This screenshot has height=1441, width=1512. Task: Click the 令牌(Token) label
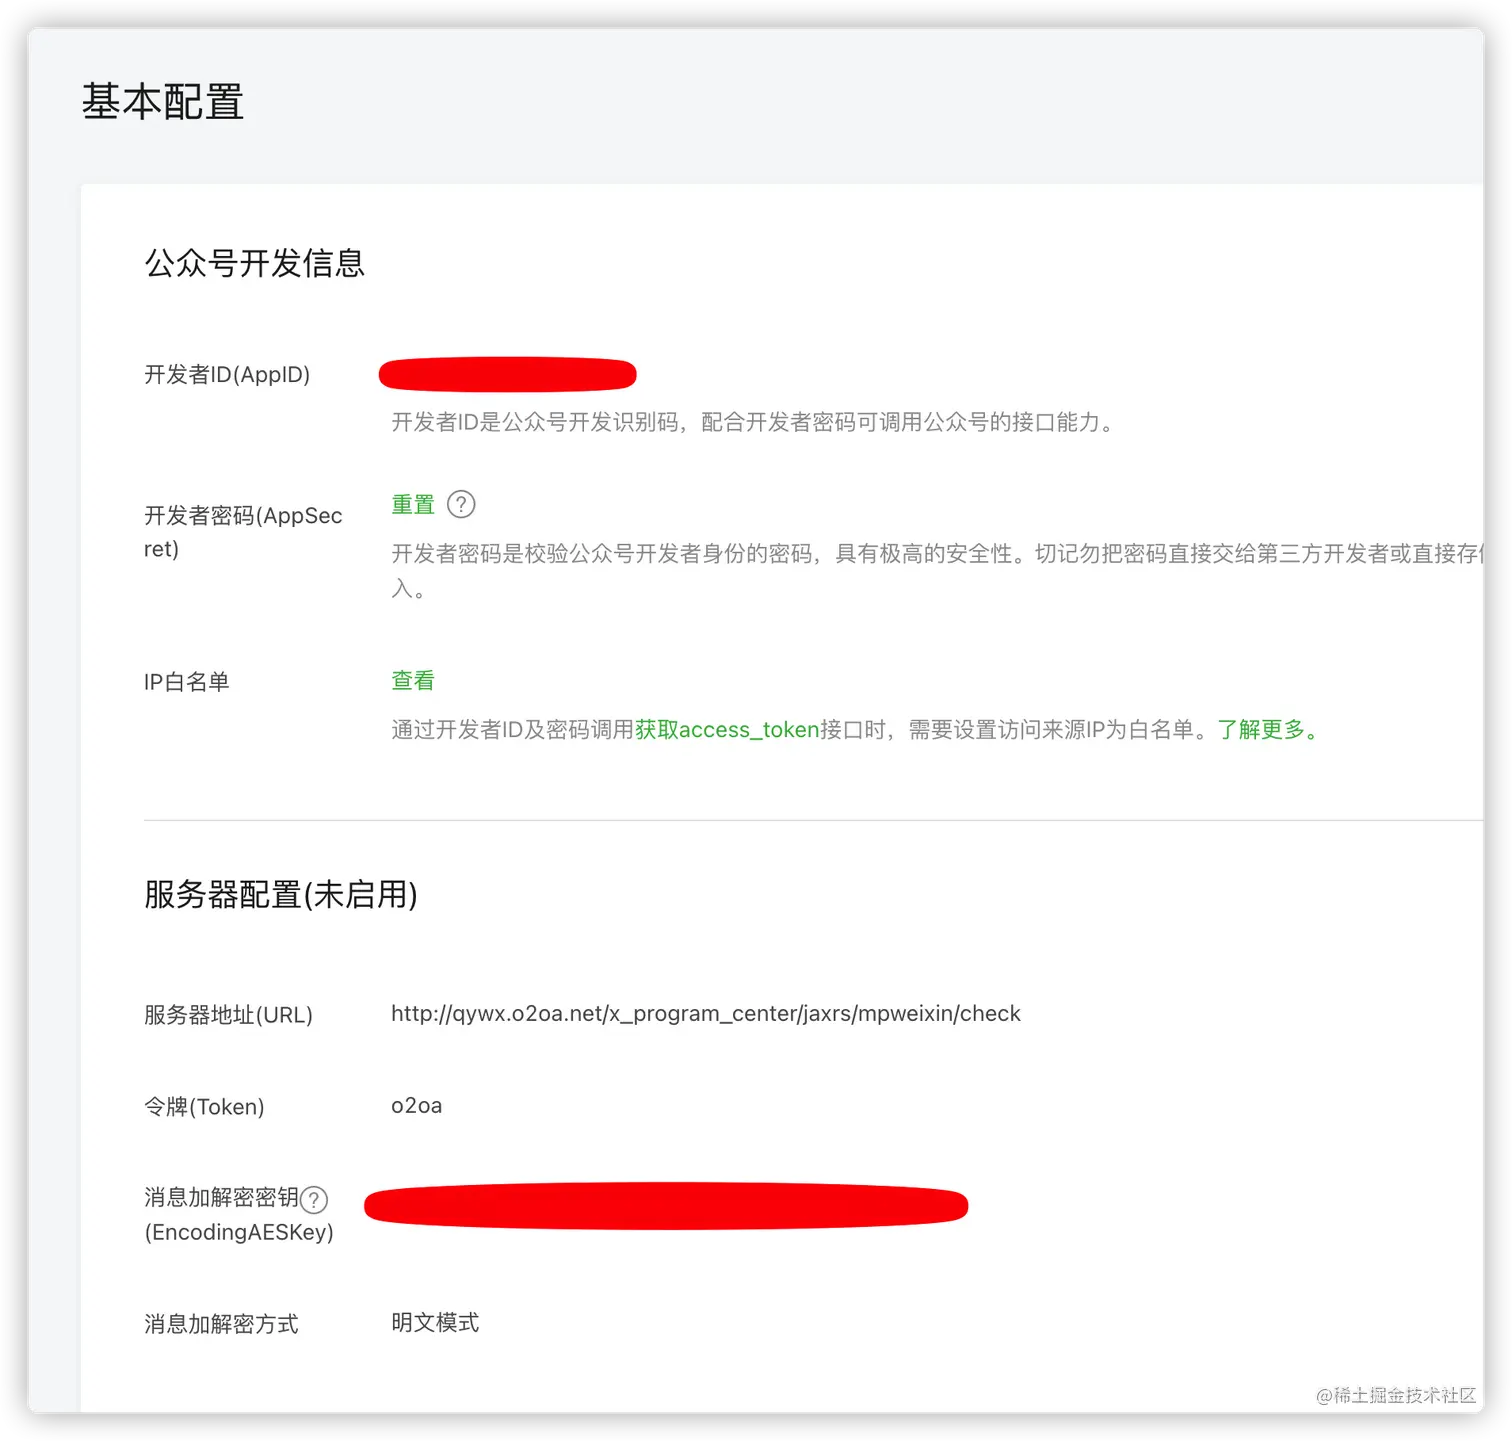(x=204, y=1107)
